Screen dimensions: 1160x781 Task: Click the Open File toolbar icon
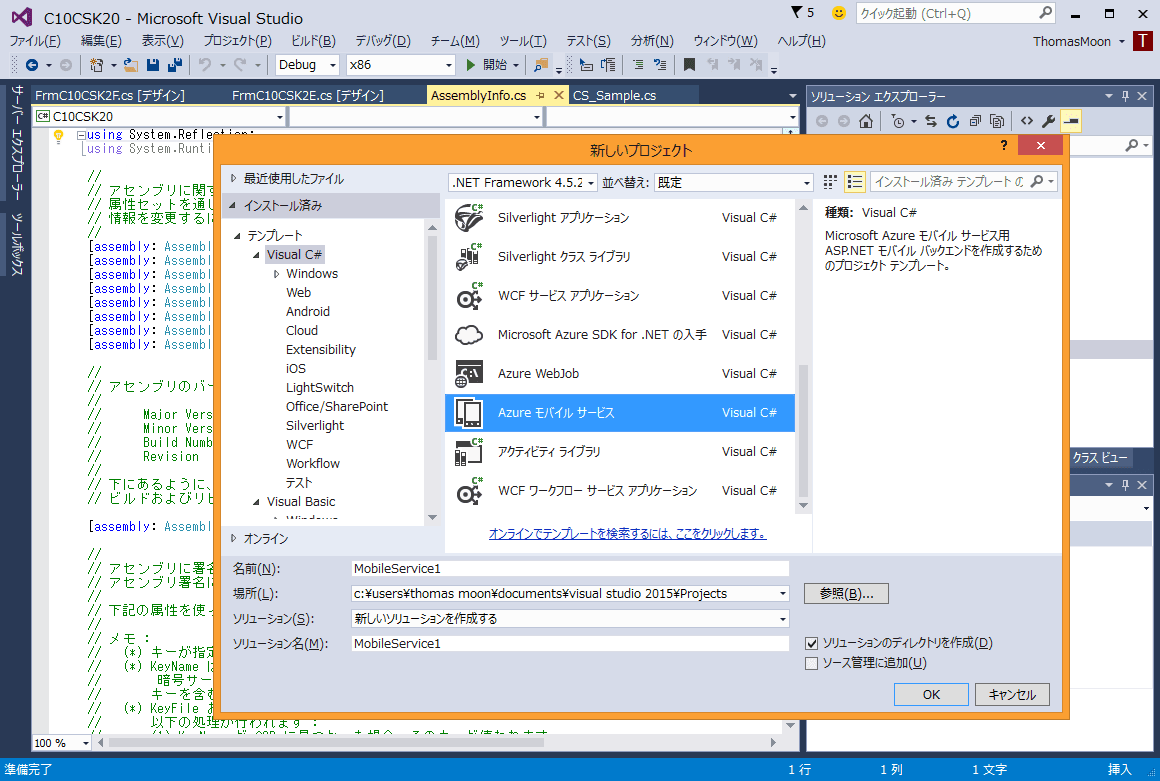(131, 65)
